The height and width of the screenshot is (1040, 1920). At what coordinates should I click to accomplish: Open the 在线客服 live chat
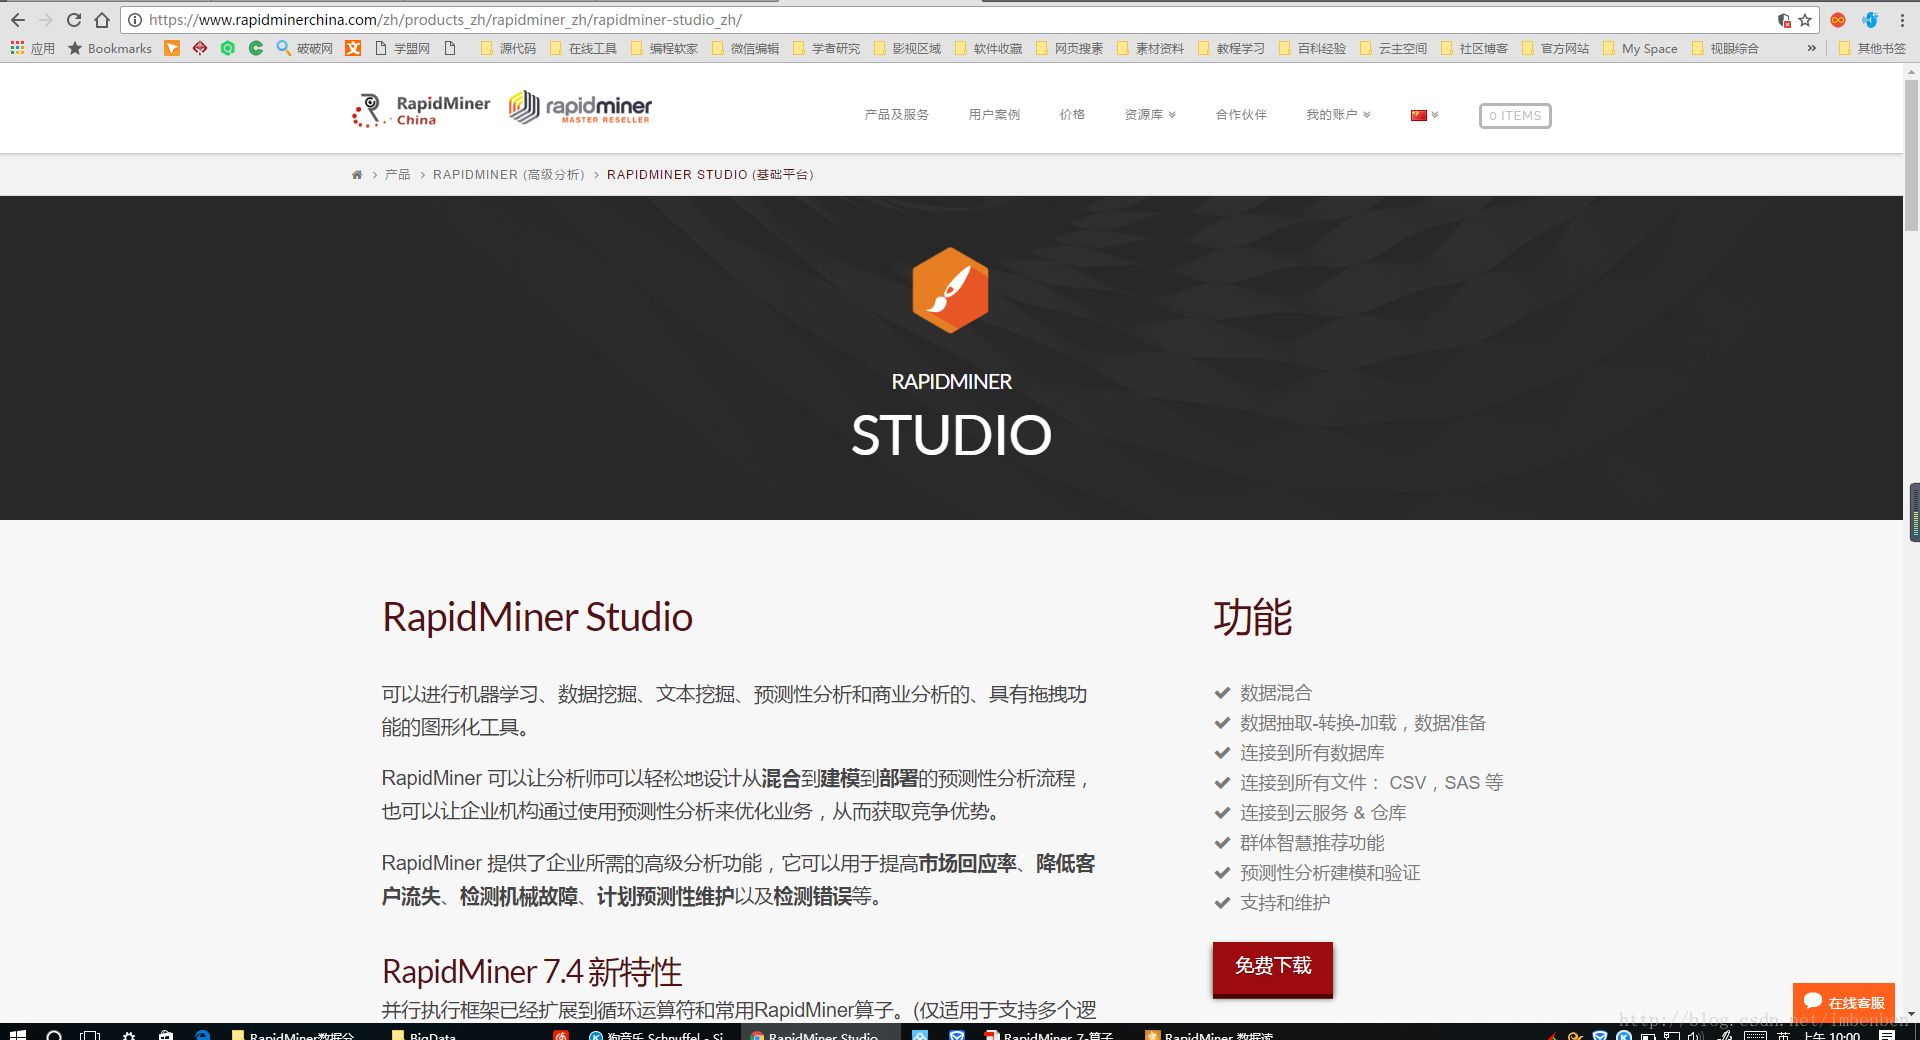(x=1844, y=1002)
